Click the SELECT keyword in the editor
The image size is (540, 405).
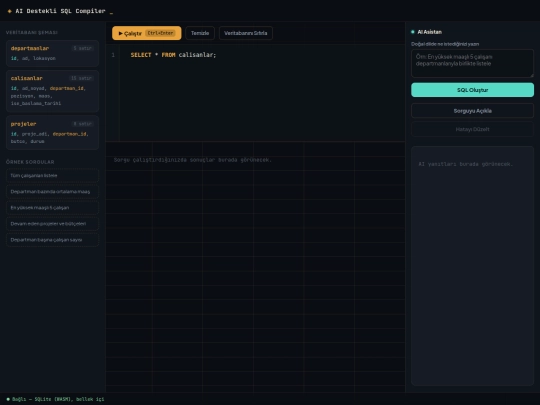point(141,55)
